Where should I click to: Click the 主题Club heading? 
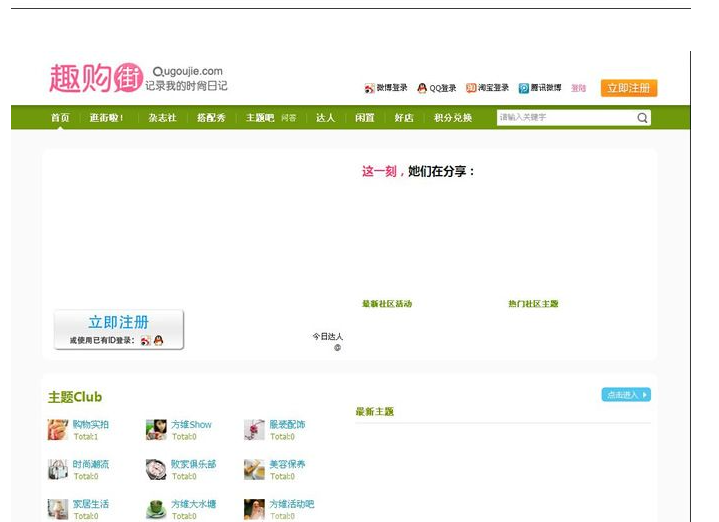point(75,397)
